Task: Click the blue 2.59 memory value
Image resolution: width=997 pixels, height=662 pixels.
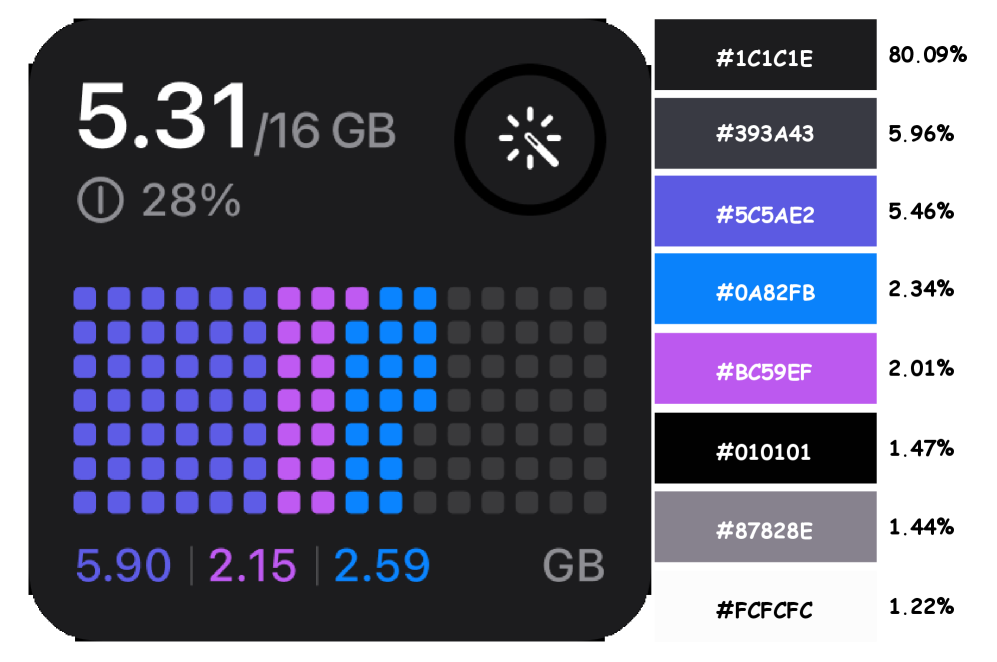Action: (x=381, y=566)
